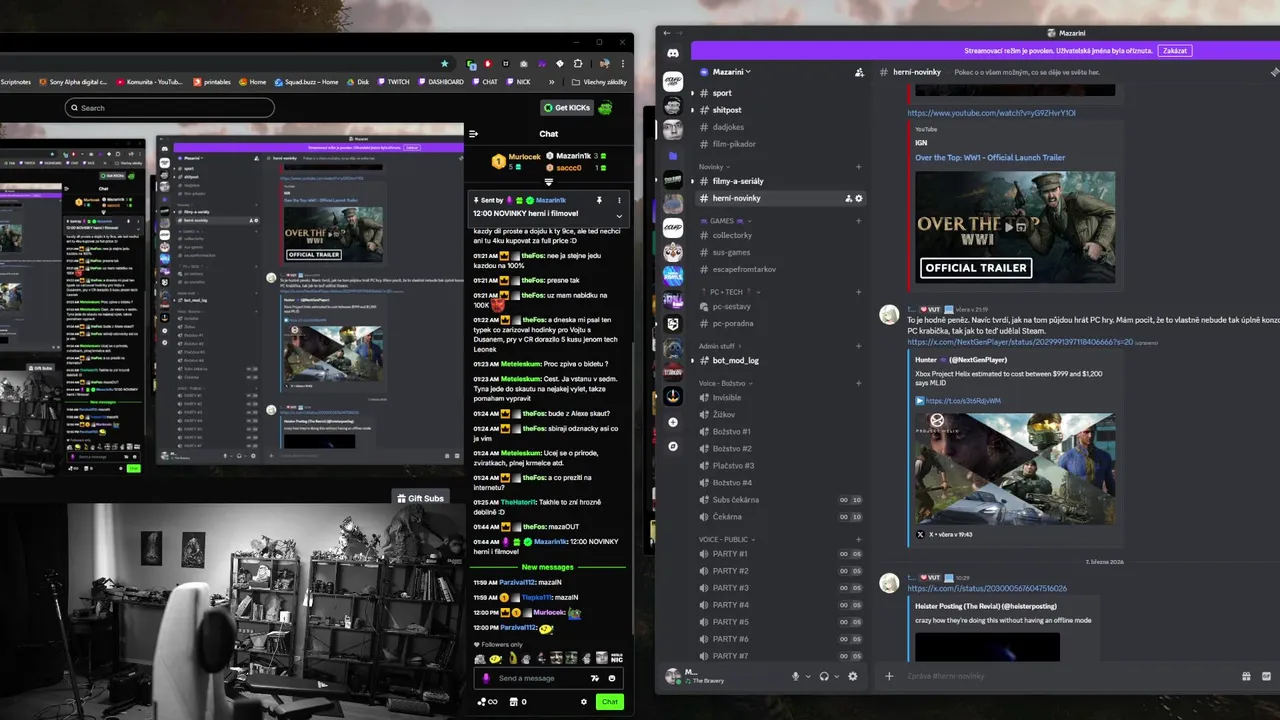Image resolution: width=1280 pixels, height=720 pixels.
Task: Collapse the Kick leaderboard handle below Murlocek
Action: pyautogui.click(x=548, y=182)
